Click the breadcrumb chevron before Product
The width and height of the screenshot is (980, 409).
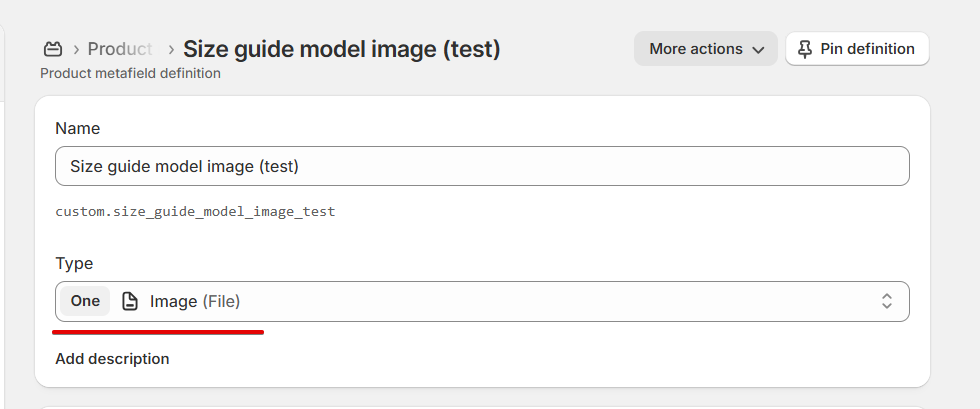tap(76, 48)
